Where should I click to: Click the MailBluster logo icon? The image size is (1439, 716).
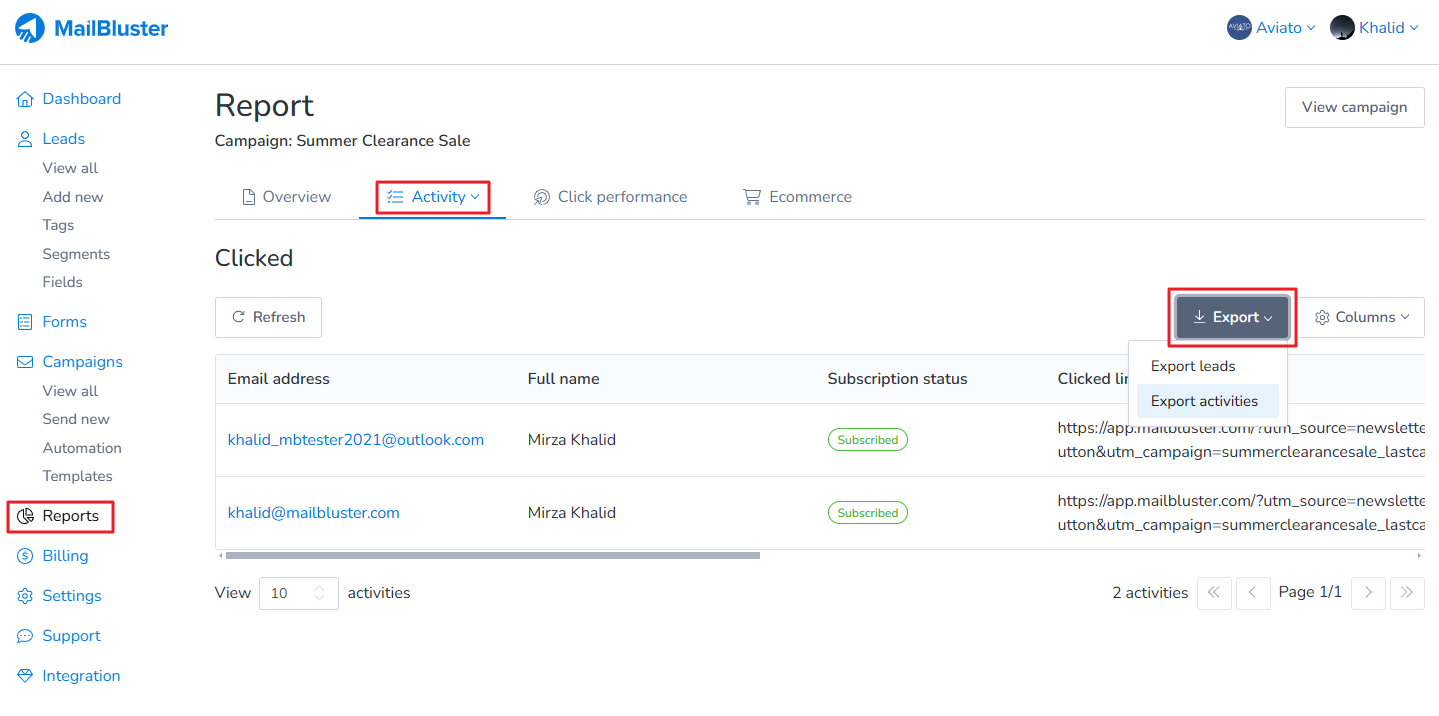point(30,28)
